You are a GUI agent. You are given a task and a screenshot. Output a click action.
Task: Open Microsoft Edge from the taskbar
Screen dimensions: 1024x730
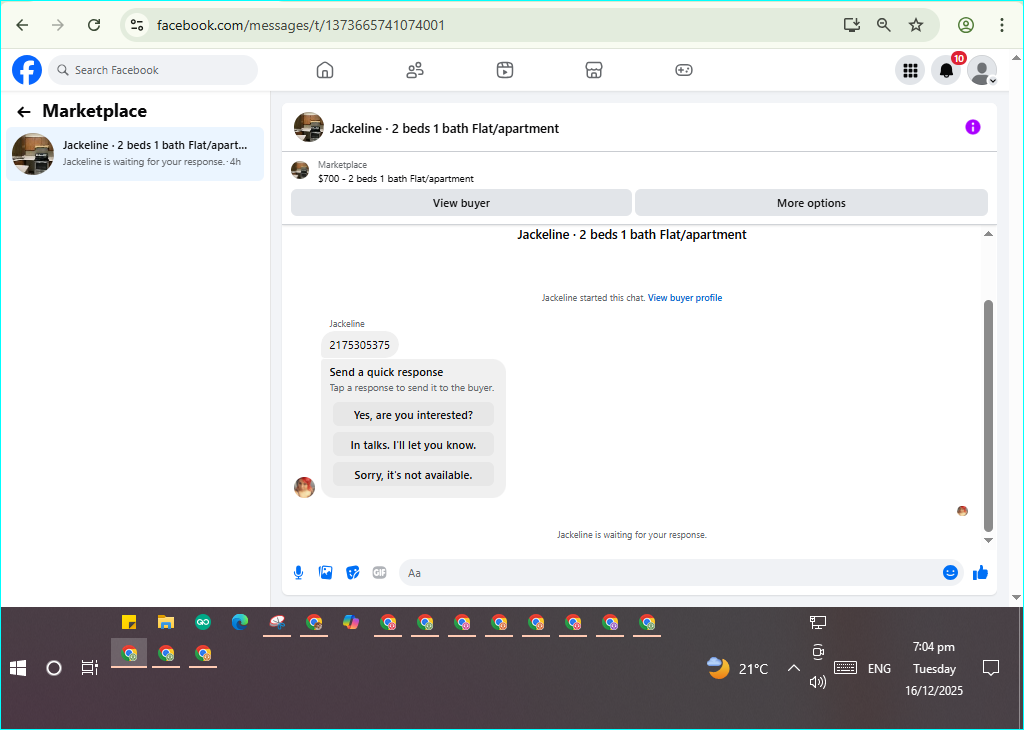click(240, 622)
